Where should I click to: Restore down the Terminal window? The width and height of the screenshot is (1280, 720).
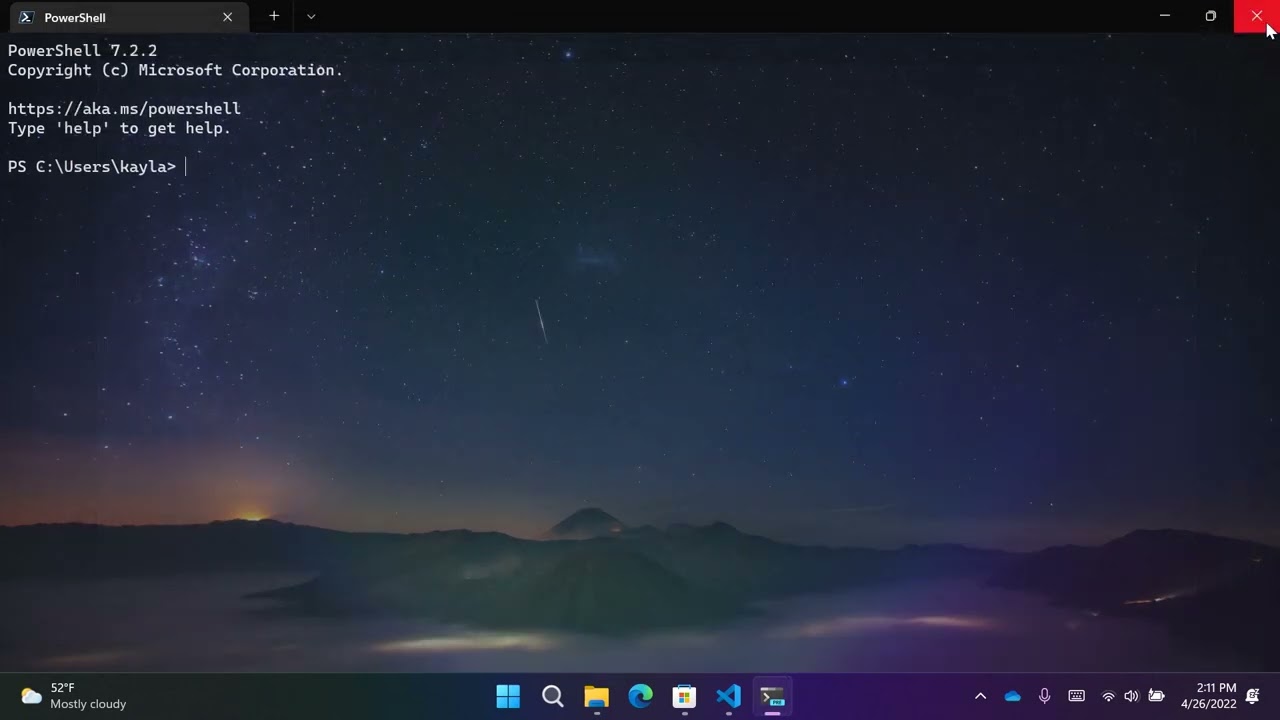(x=1210, y=16)
